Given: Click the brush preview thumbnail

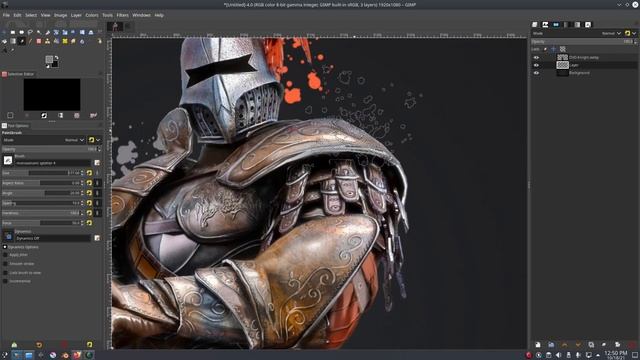Looking at the screenshot, I should (x=8, y=160).
